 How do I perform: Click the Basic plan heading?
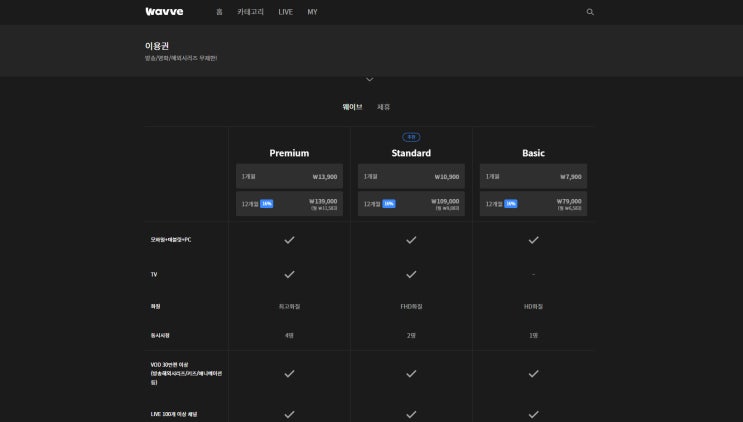(534, 153)
